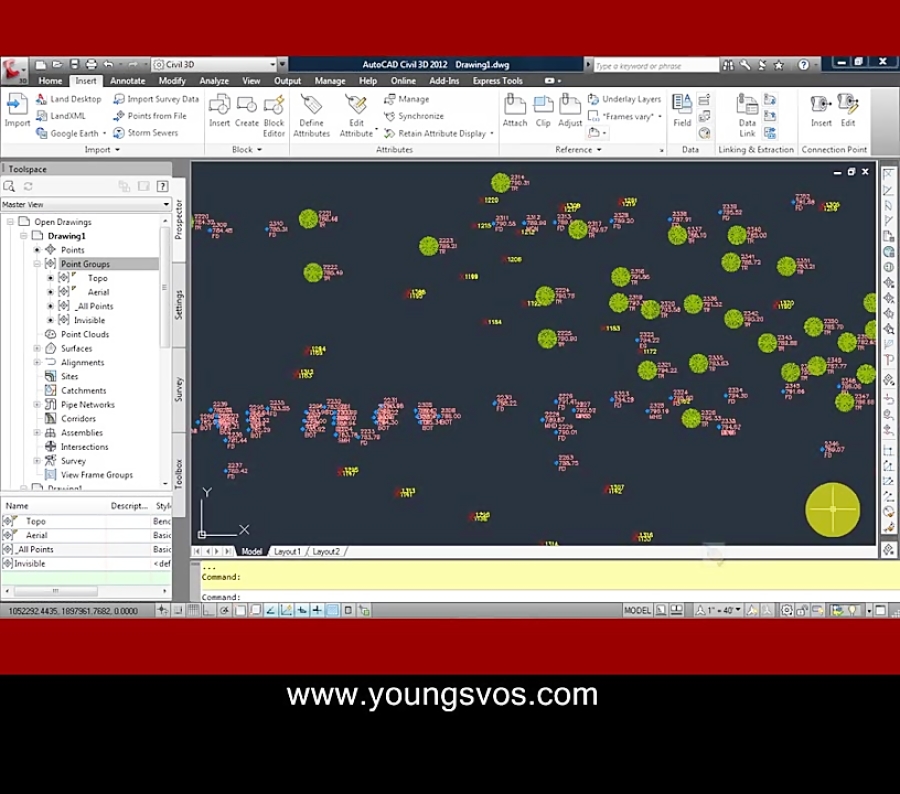This screenshot has width=900, height=794.
Task: Click the Data Link icon
Action: point(749,104)
